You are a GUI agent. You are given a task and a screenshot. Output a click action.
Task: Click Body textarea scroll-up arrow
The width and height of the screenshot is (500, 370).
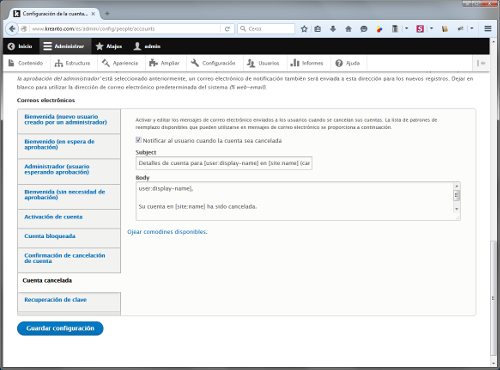point(457,186)
